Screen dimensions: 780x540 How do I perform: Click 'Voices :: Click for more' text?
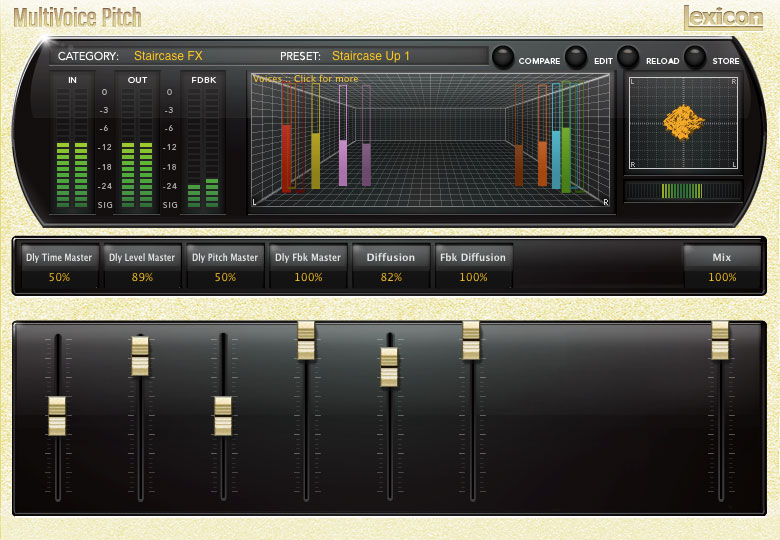(305, 79)
